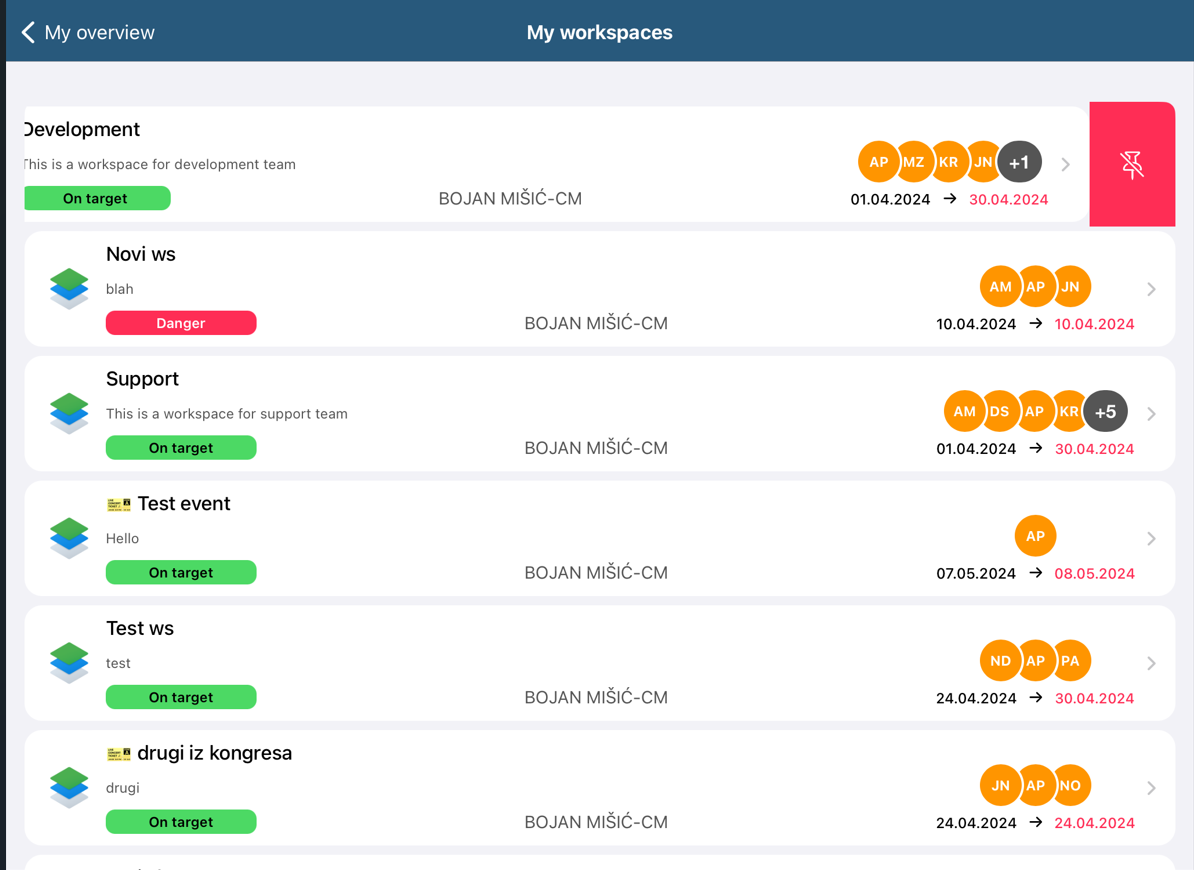Click the red Danger status badge
1194x870 pixels.
pyautogui.click(x=181, y=323)
